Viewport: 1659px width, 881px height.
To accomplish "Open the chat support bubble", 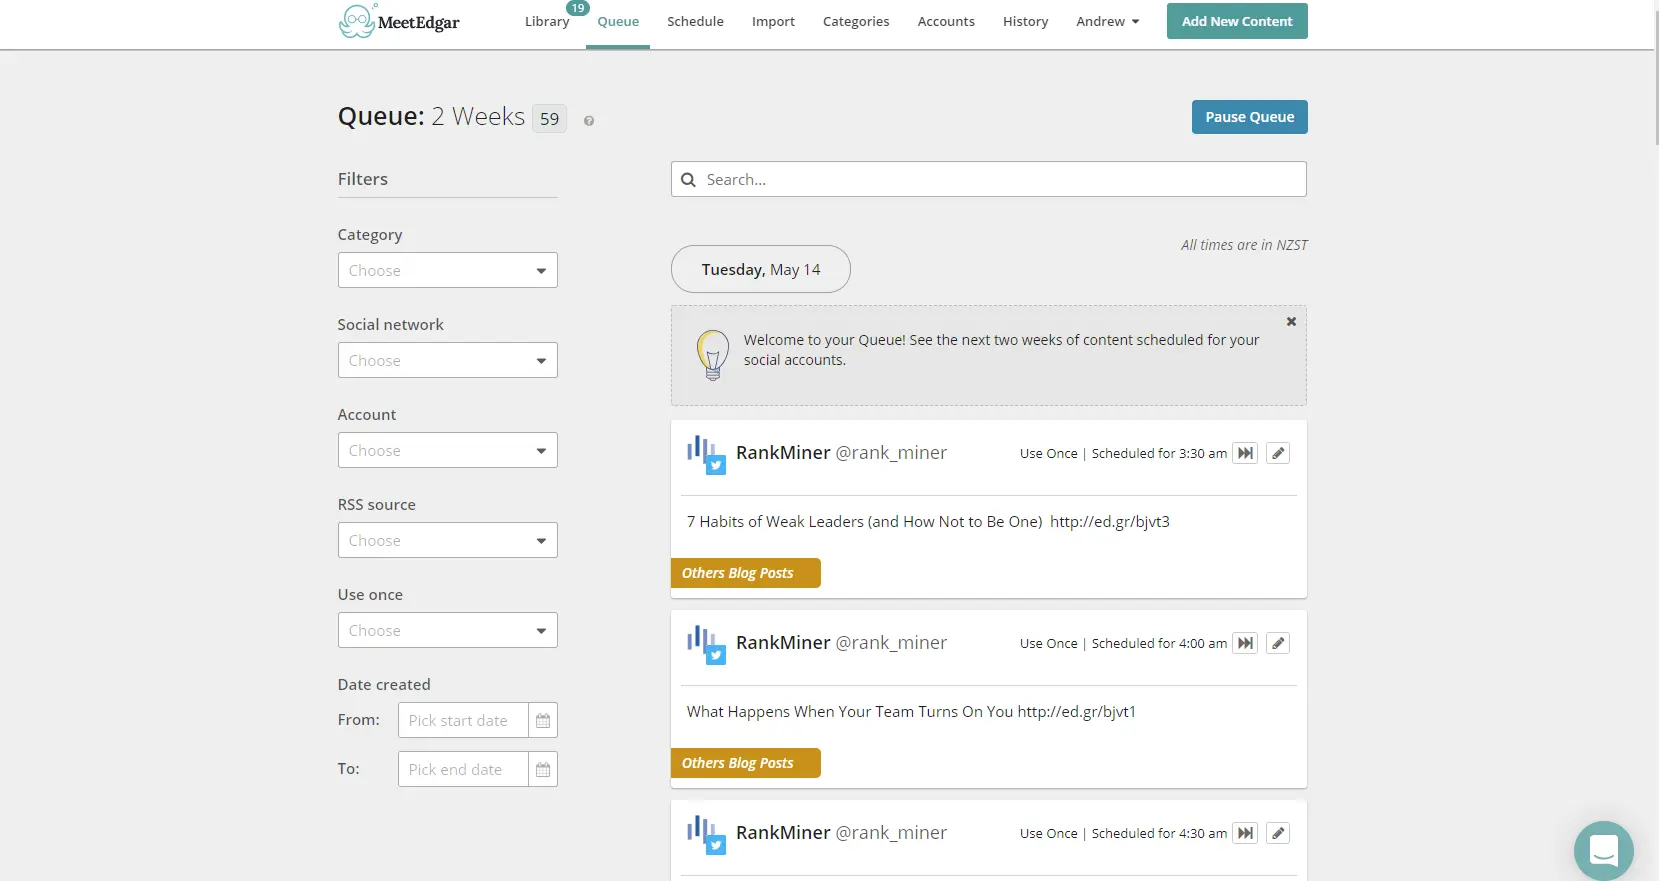I will pyautogui.click(x=1603, y=850).
